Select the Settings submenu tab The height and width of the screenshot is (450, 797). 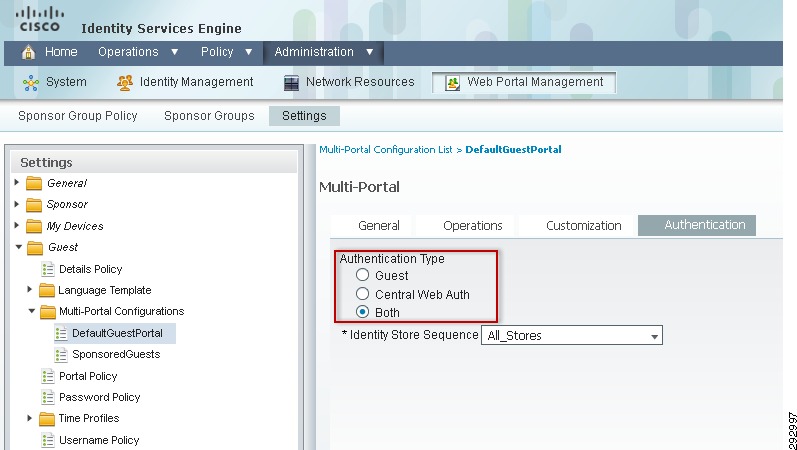click(x=304, y=116)
